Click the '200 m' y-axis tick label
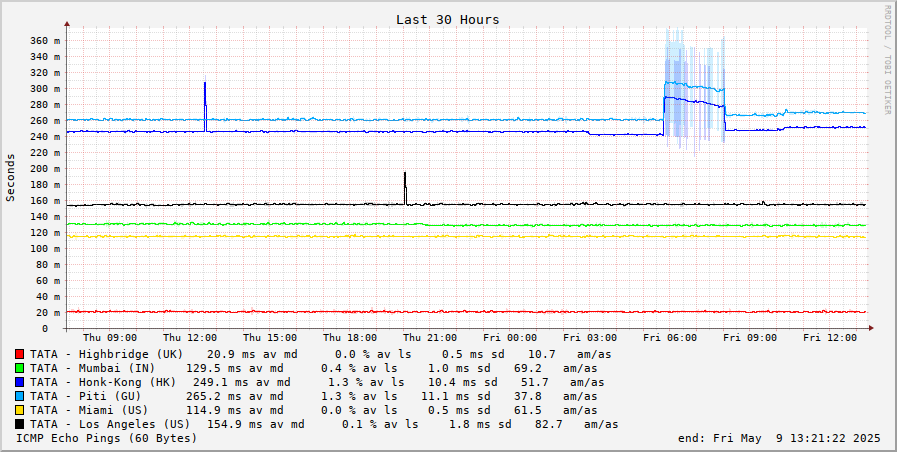The image size is (897, 452). pos(44,169)
